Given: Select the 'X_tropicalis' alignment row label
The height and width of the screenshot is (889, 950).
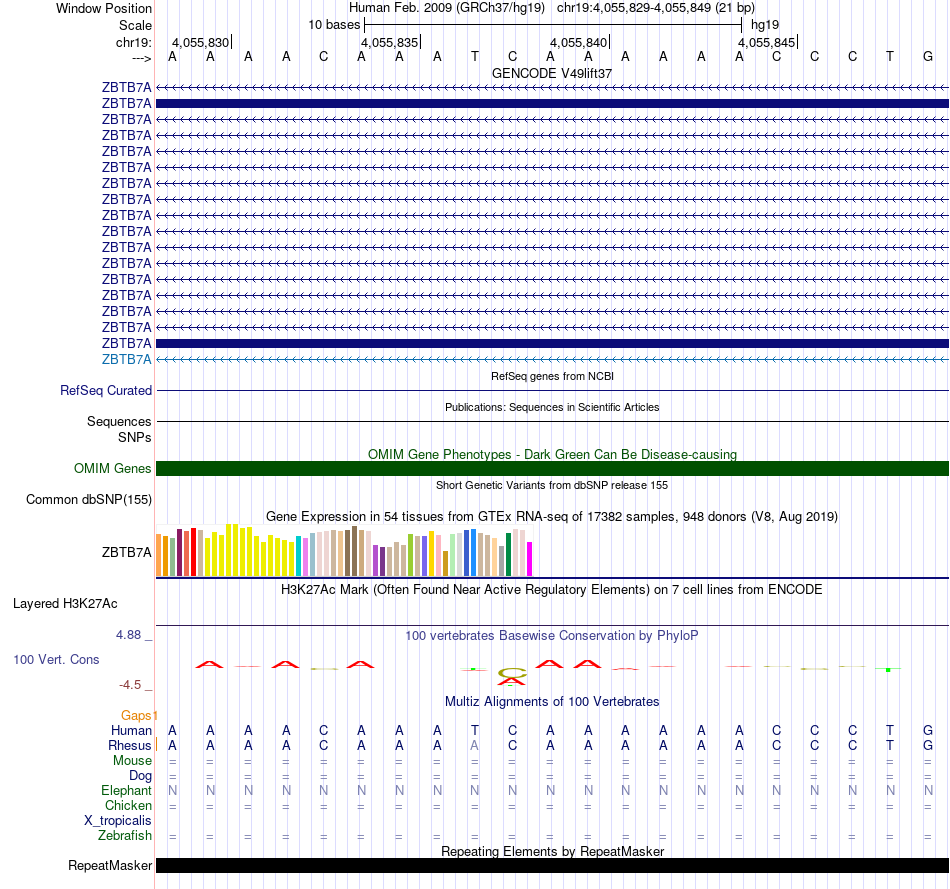Looking at the screenshot, I should (x=118, y=821).
